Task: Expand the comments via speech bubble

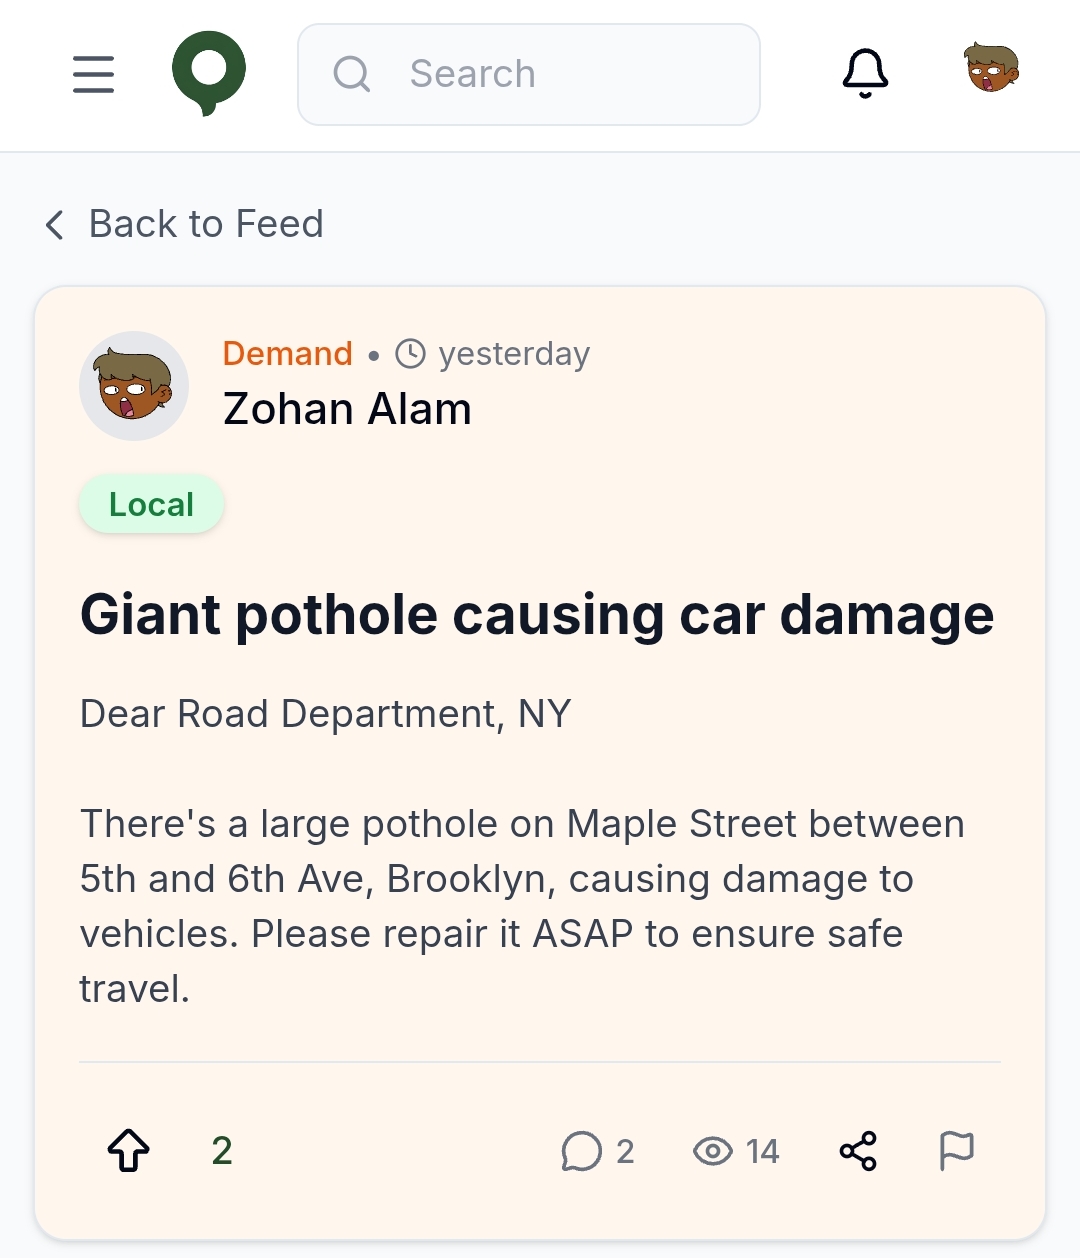Action: (582, 1151)
